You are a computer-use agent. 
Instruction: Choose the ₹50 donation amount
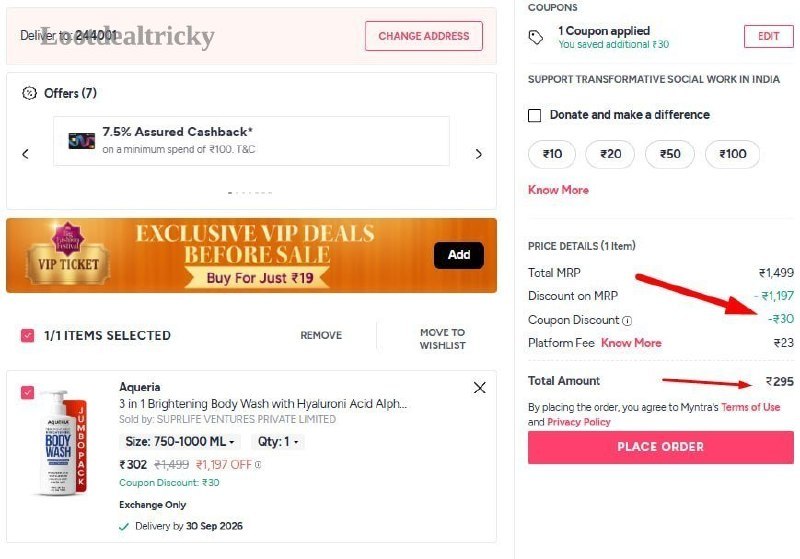[670, 154]
